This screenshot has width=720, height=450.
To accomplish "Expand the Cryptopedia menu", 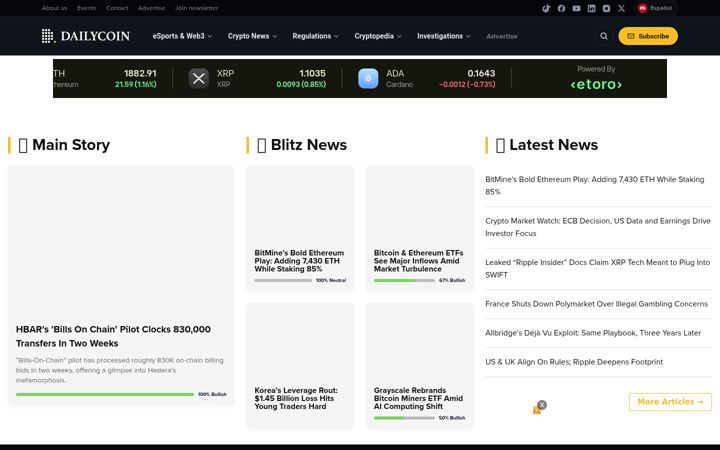I will [x=378, y=36].
